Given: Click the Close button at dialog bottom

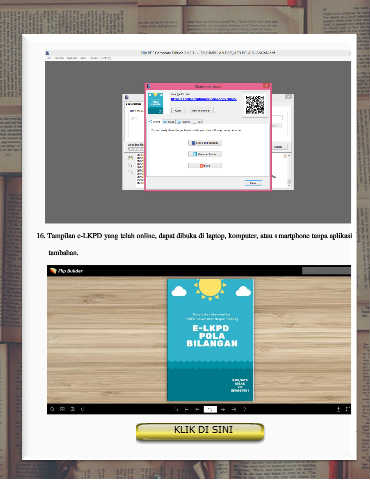Looking at the screenshot, I should coord(253,183).
